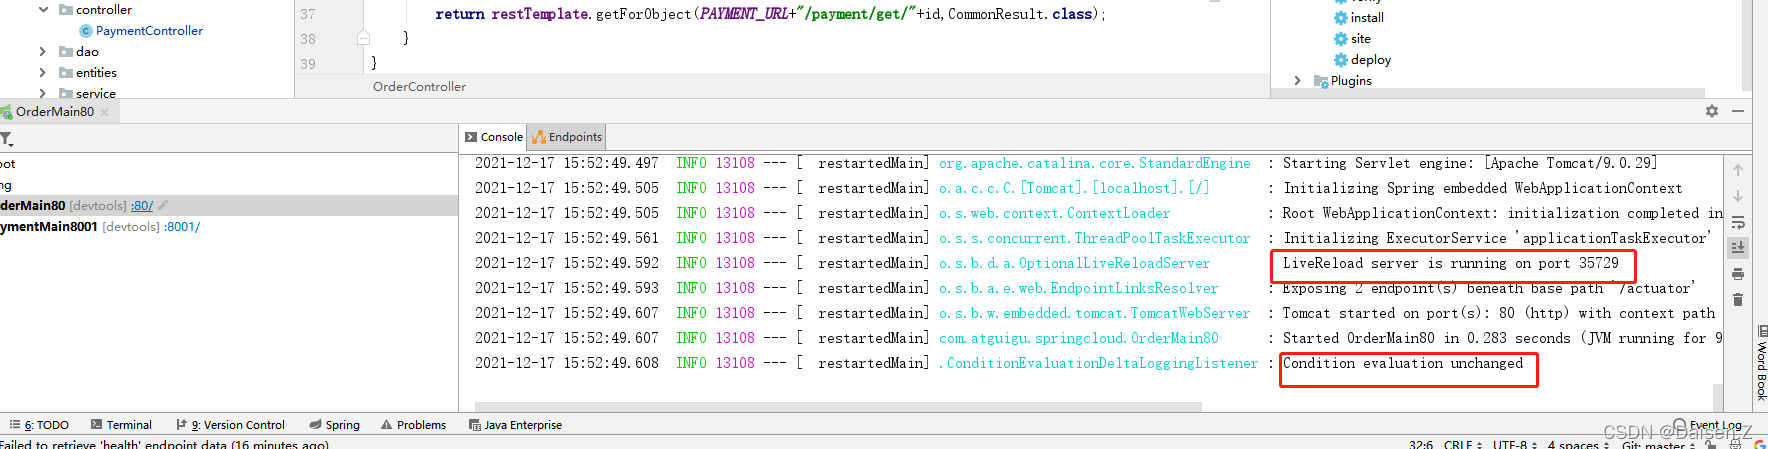The image size is (1768, 449).
Task: Expand the dao folder
Action: (42, 52)
